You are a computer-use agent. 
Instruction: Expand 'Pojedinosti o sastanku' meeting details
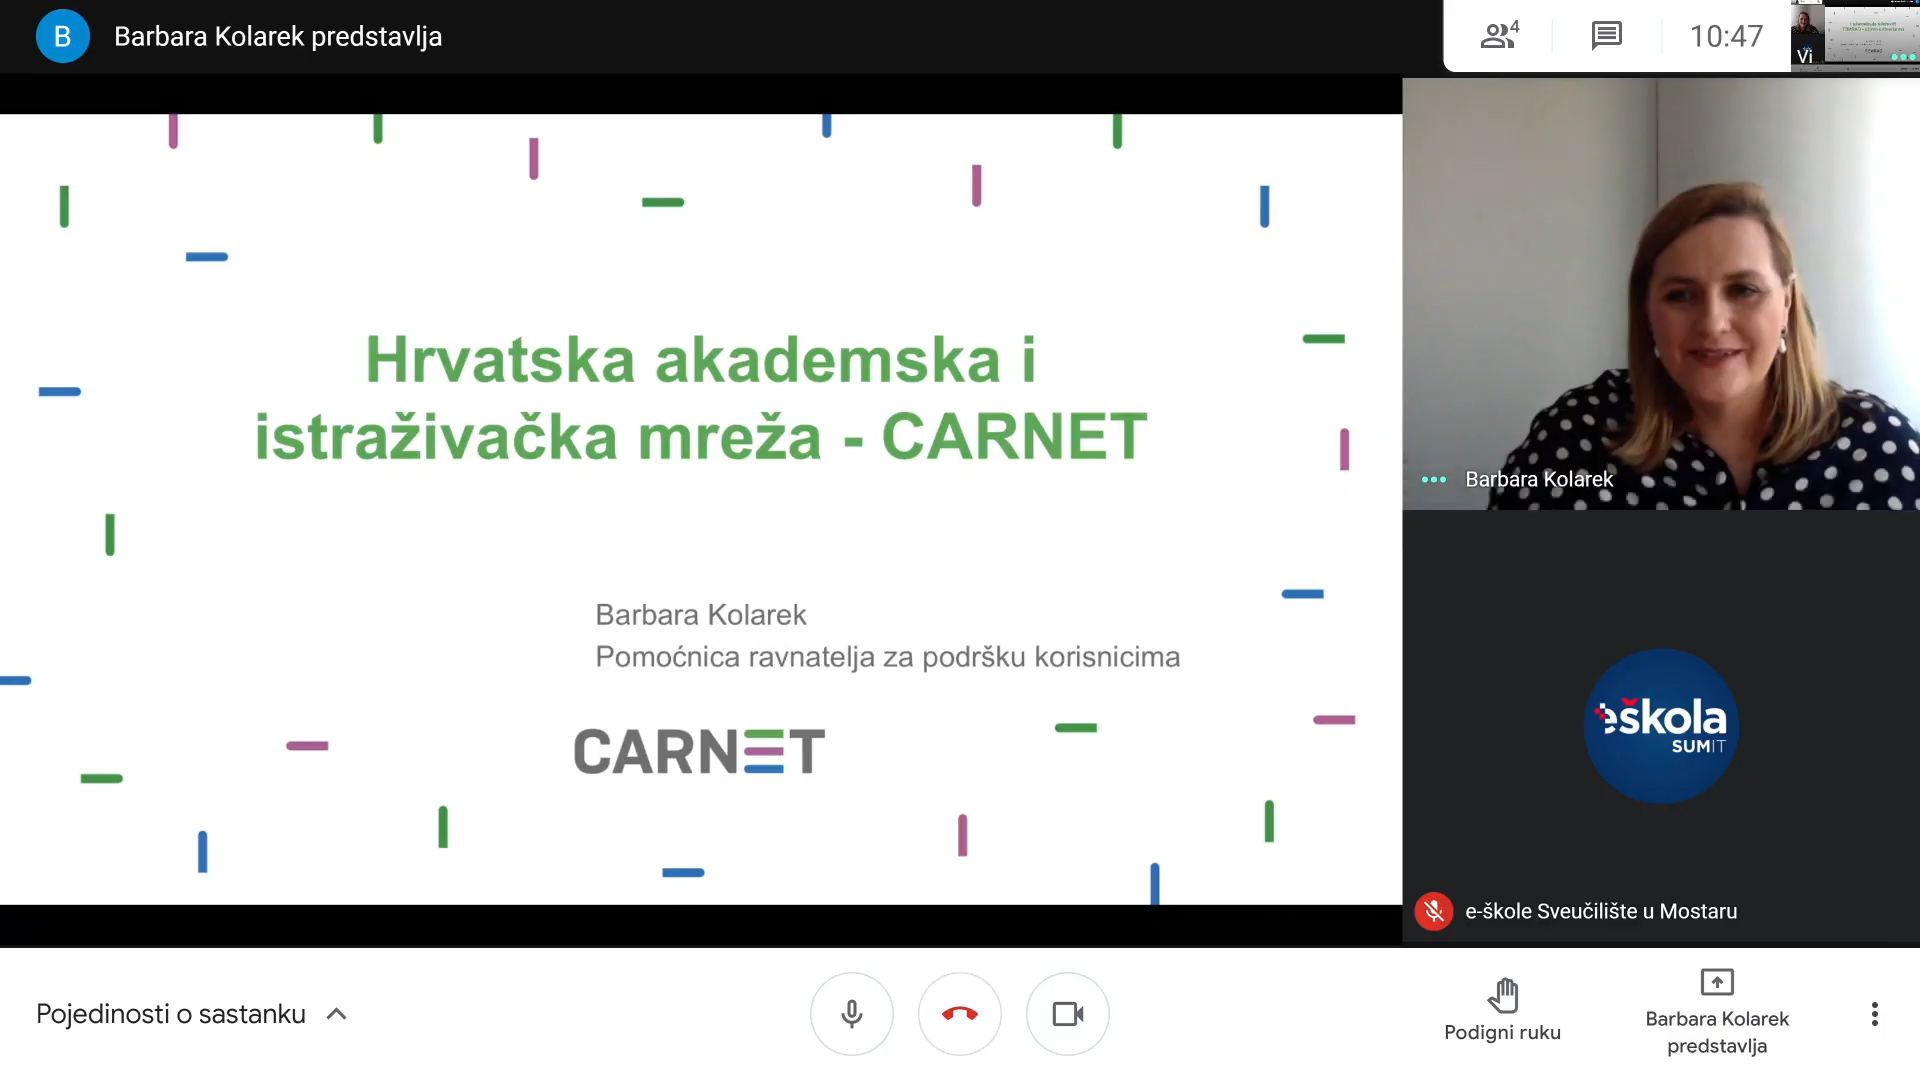pos(192,1014)
